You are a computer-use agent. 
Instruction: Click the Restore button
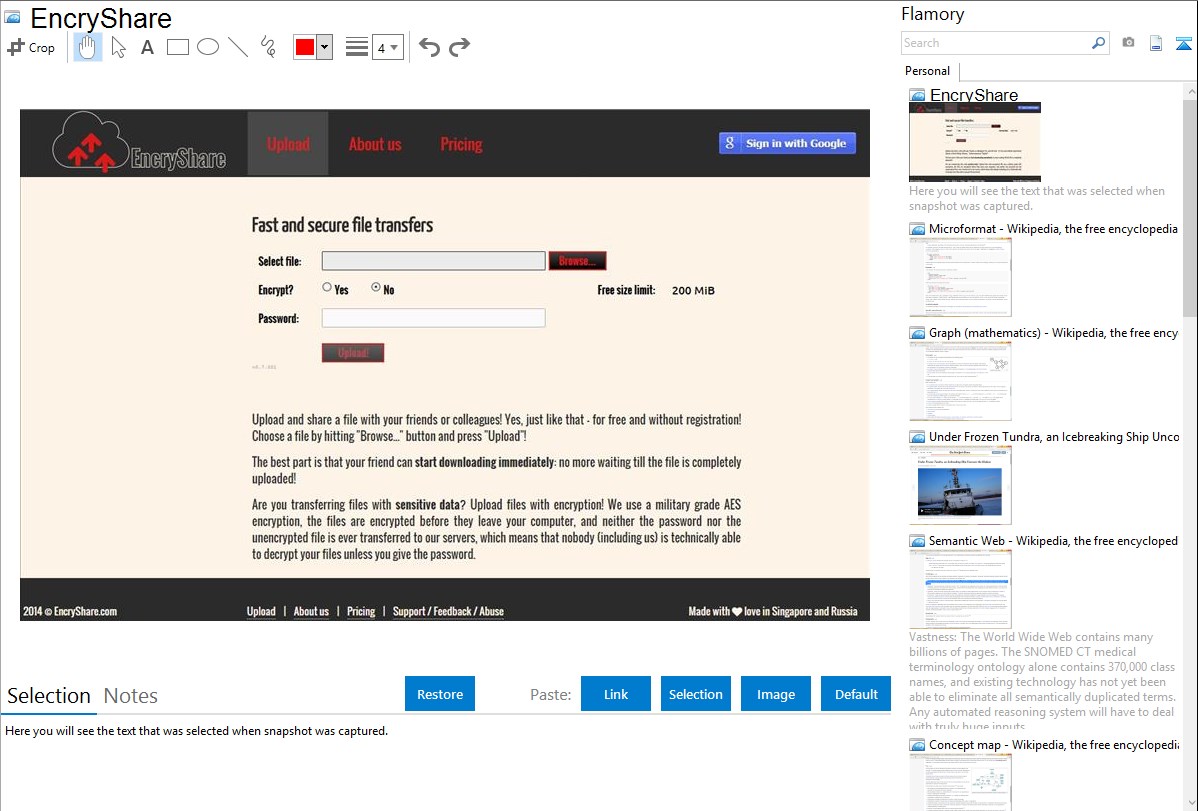(440, 694)
